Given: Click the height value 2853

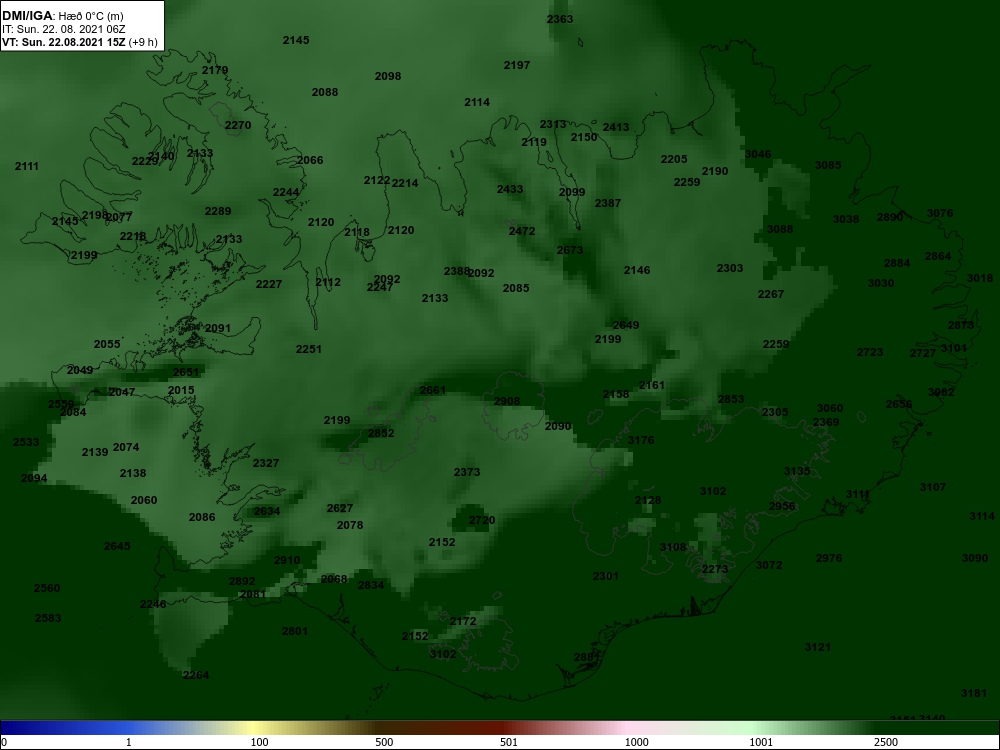Looking at the screenshot, I should (731, 399).
